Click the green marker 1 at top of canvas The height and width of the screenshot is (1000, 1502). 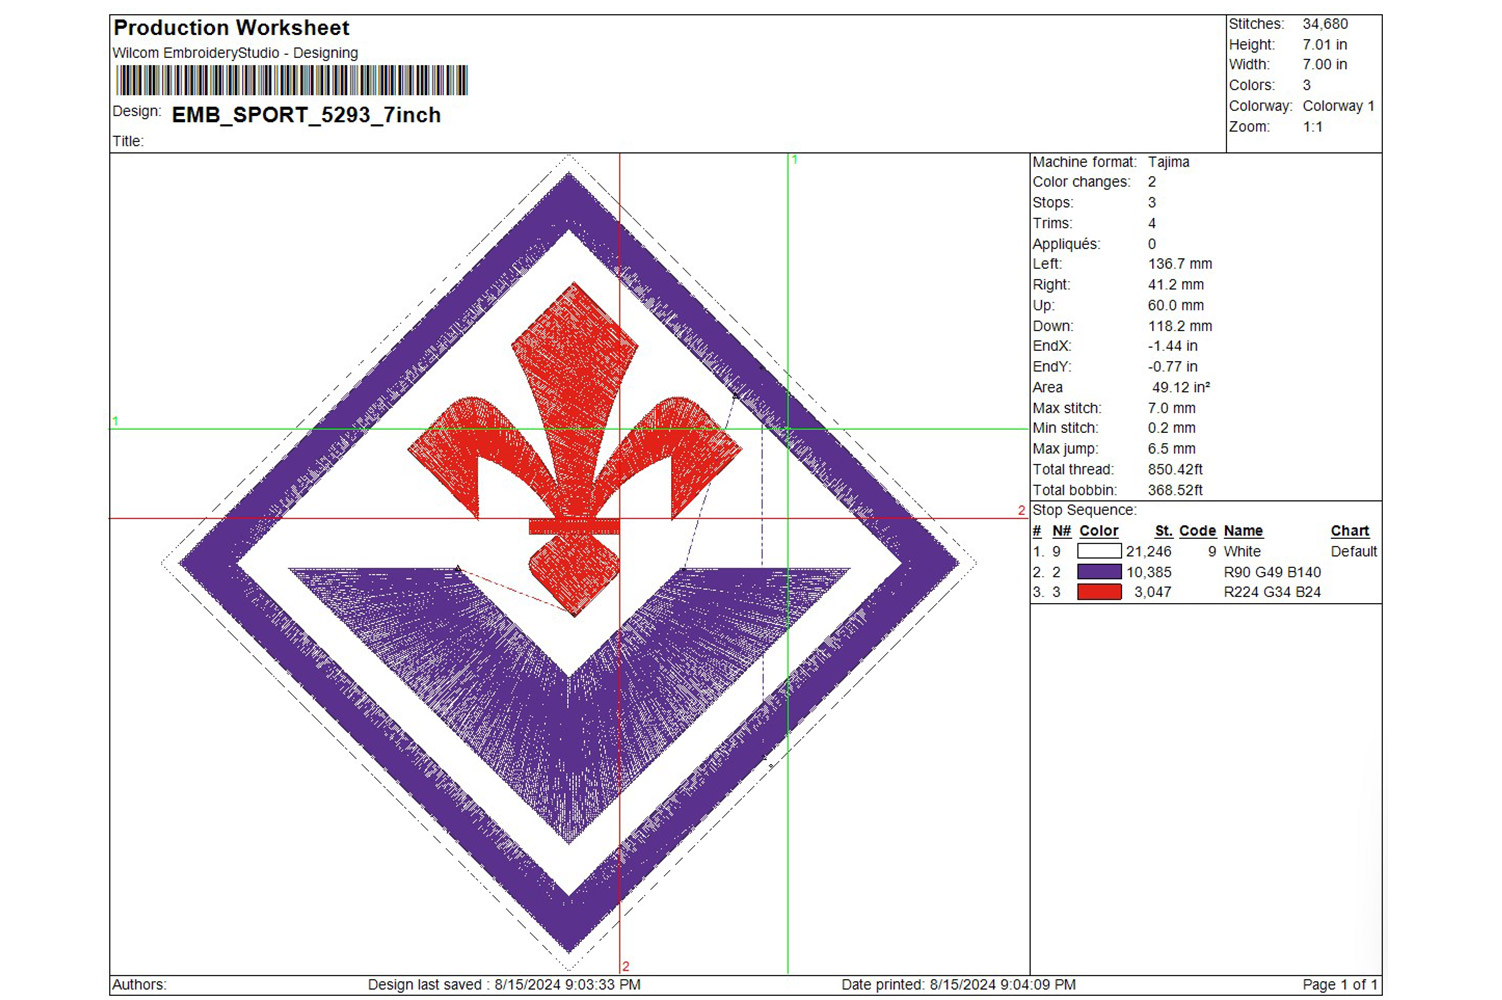795,160
